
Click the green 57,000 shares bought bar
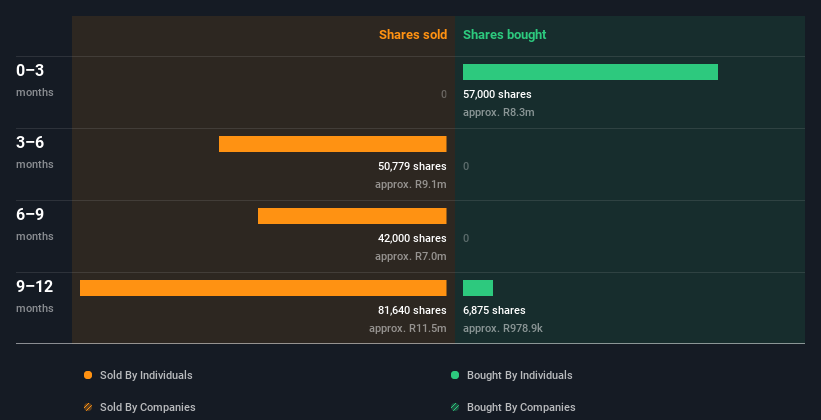coord(590,72)
